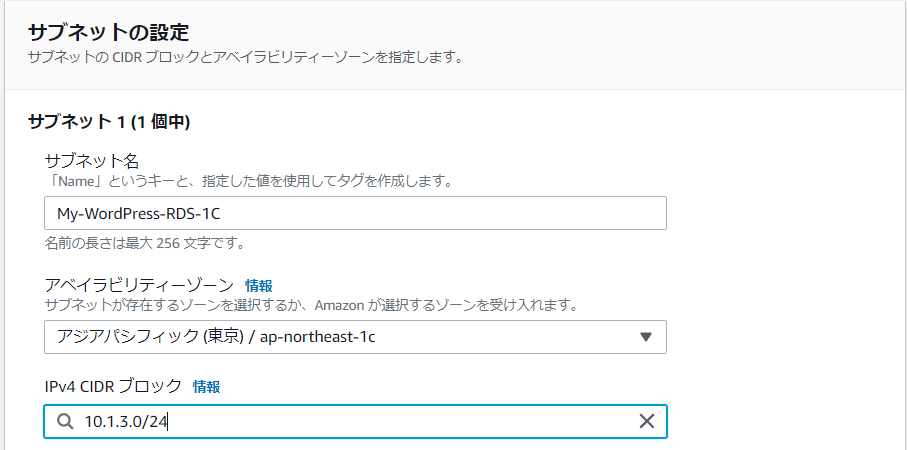Focus the サブネット名 input field
Image resolution: width=907 pixels, height=450 pixels.
[x=355, y=213]
